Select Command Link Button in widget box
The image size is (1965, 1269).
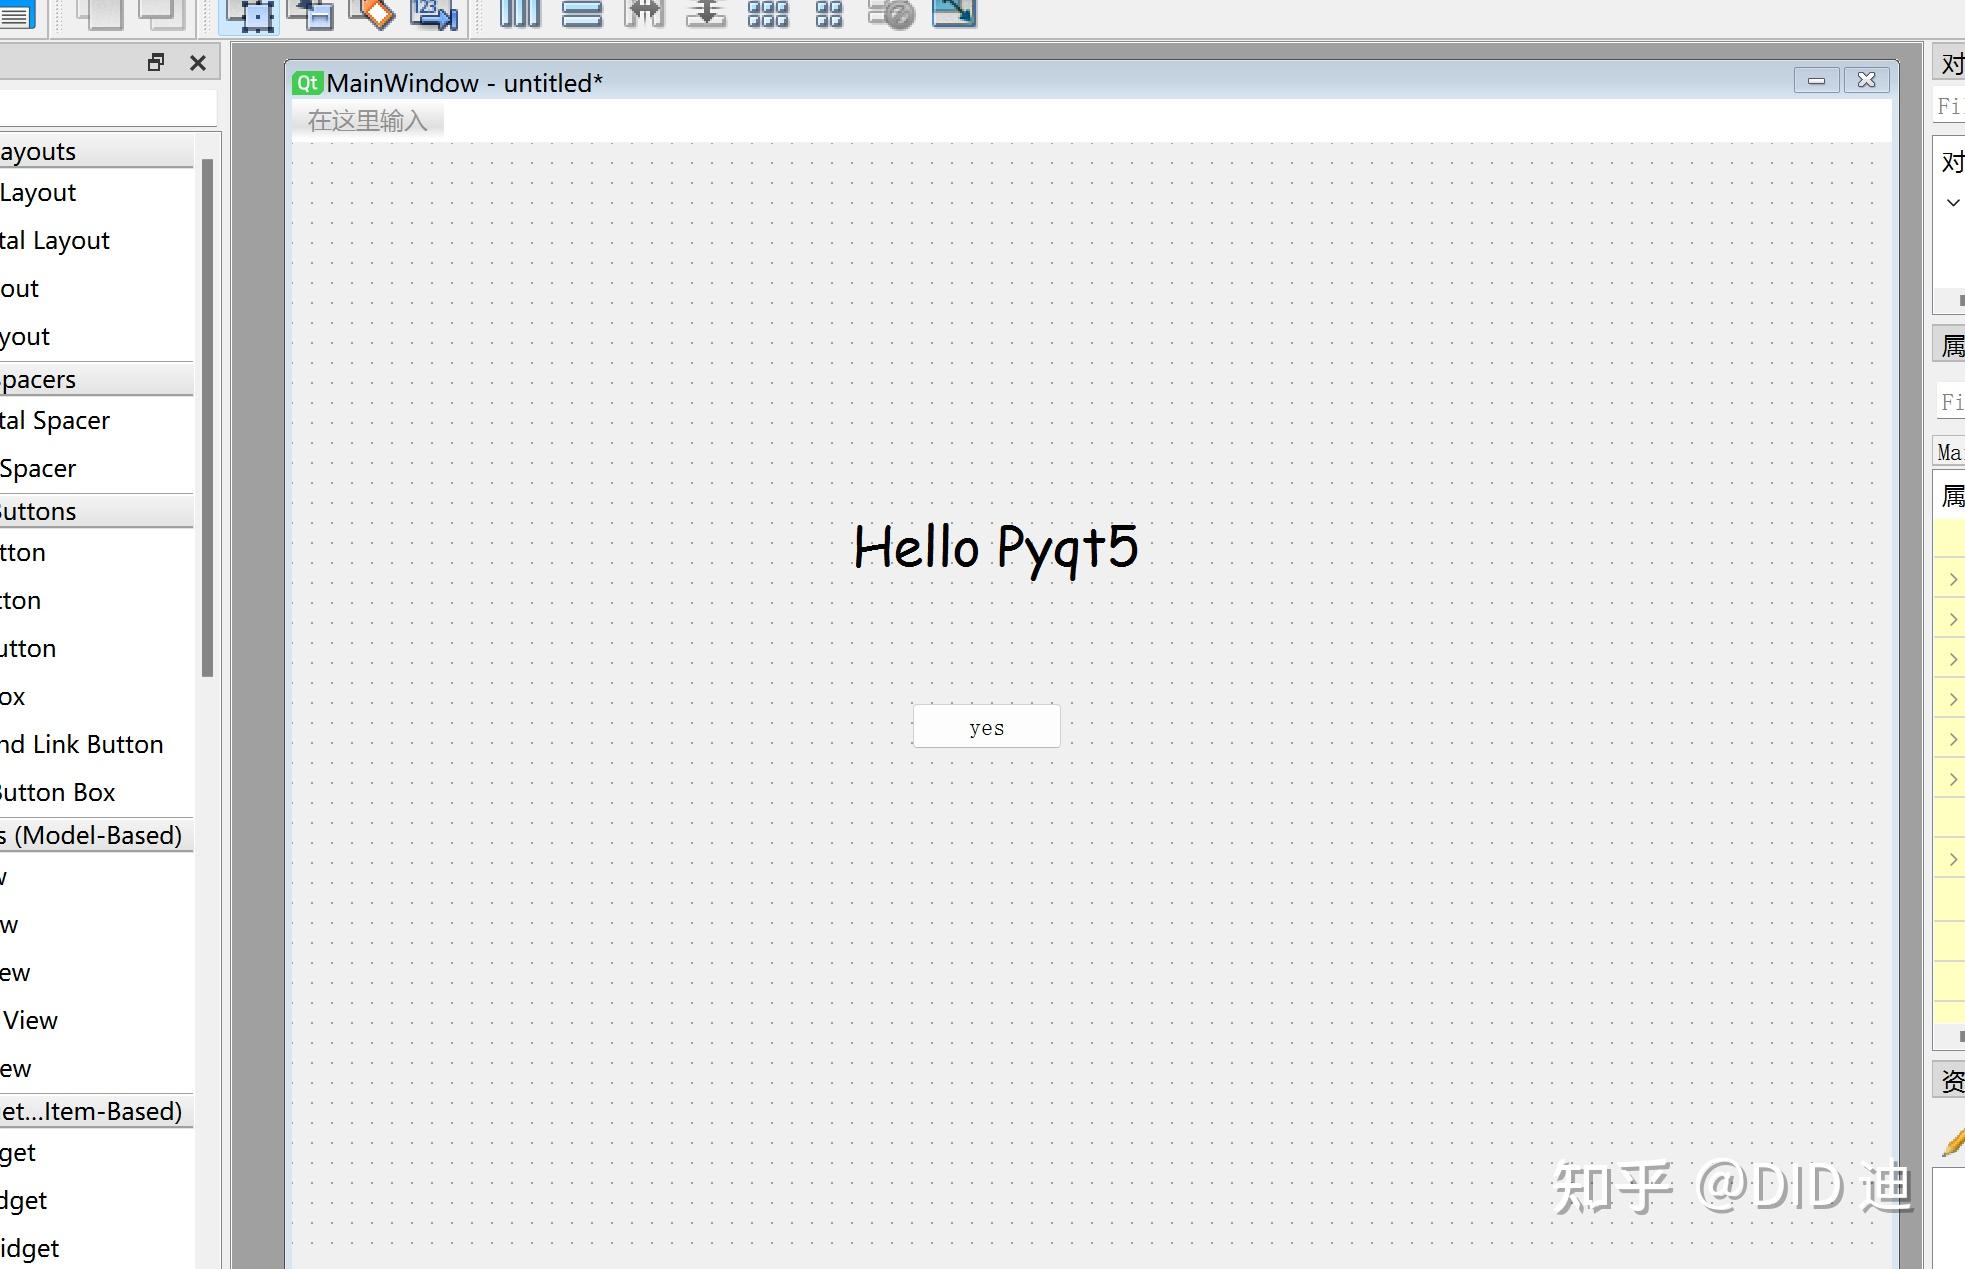tap(80, 744)
